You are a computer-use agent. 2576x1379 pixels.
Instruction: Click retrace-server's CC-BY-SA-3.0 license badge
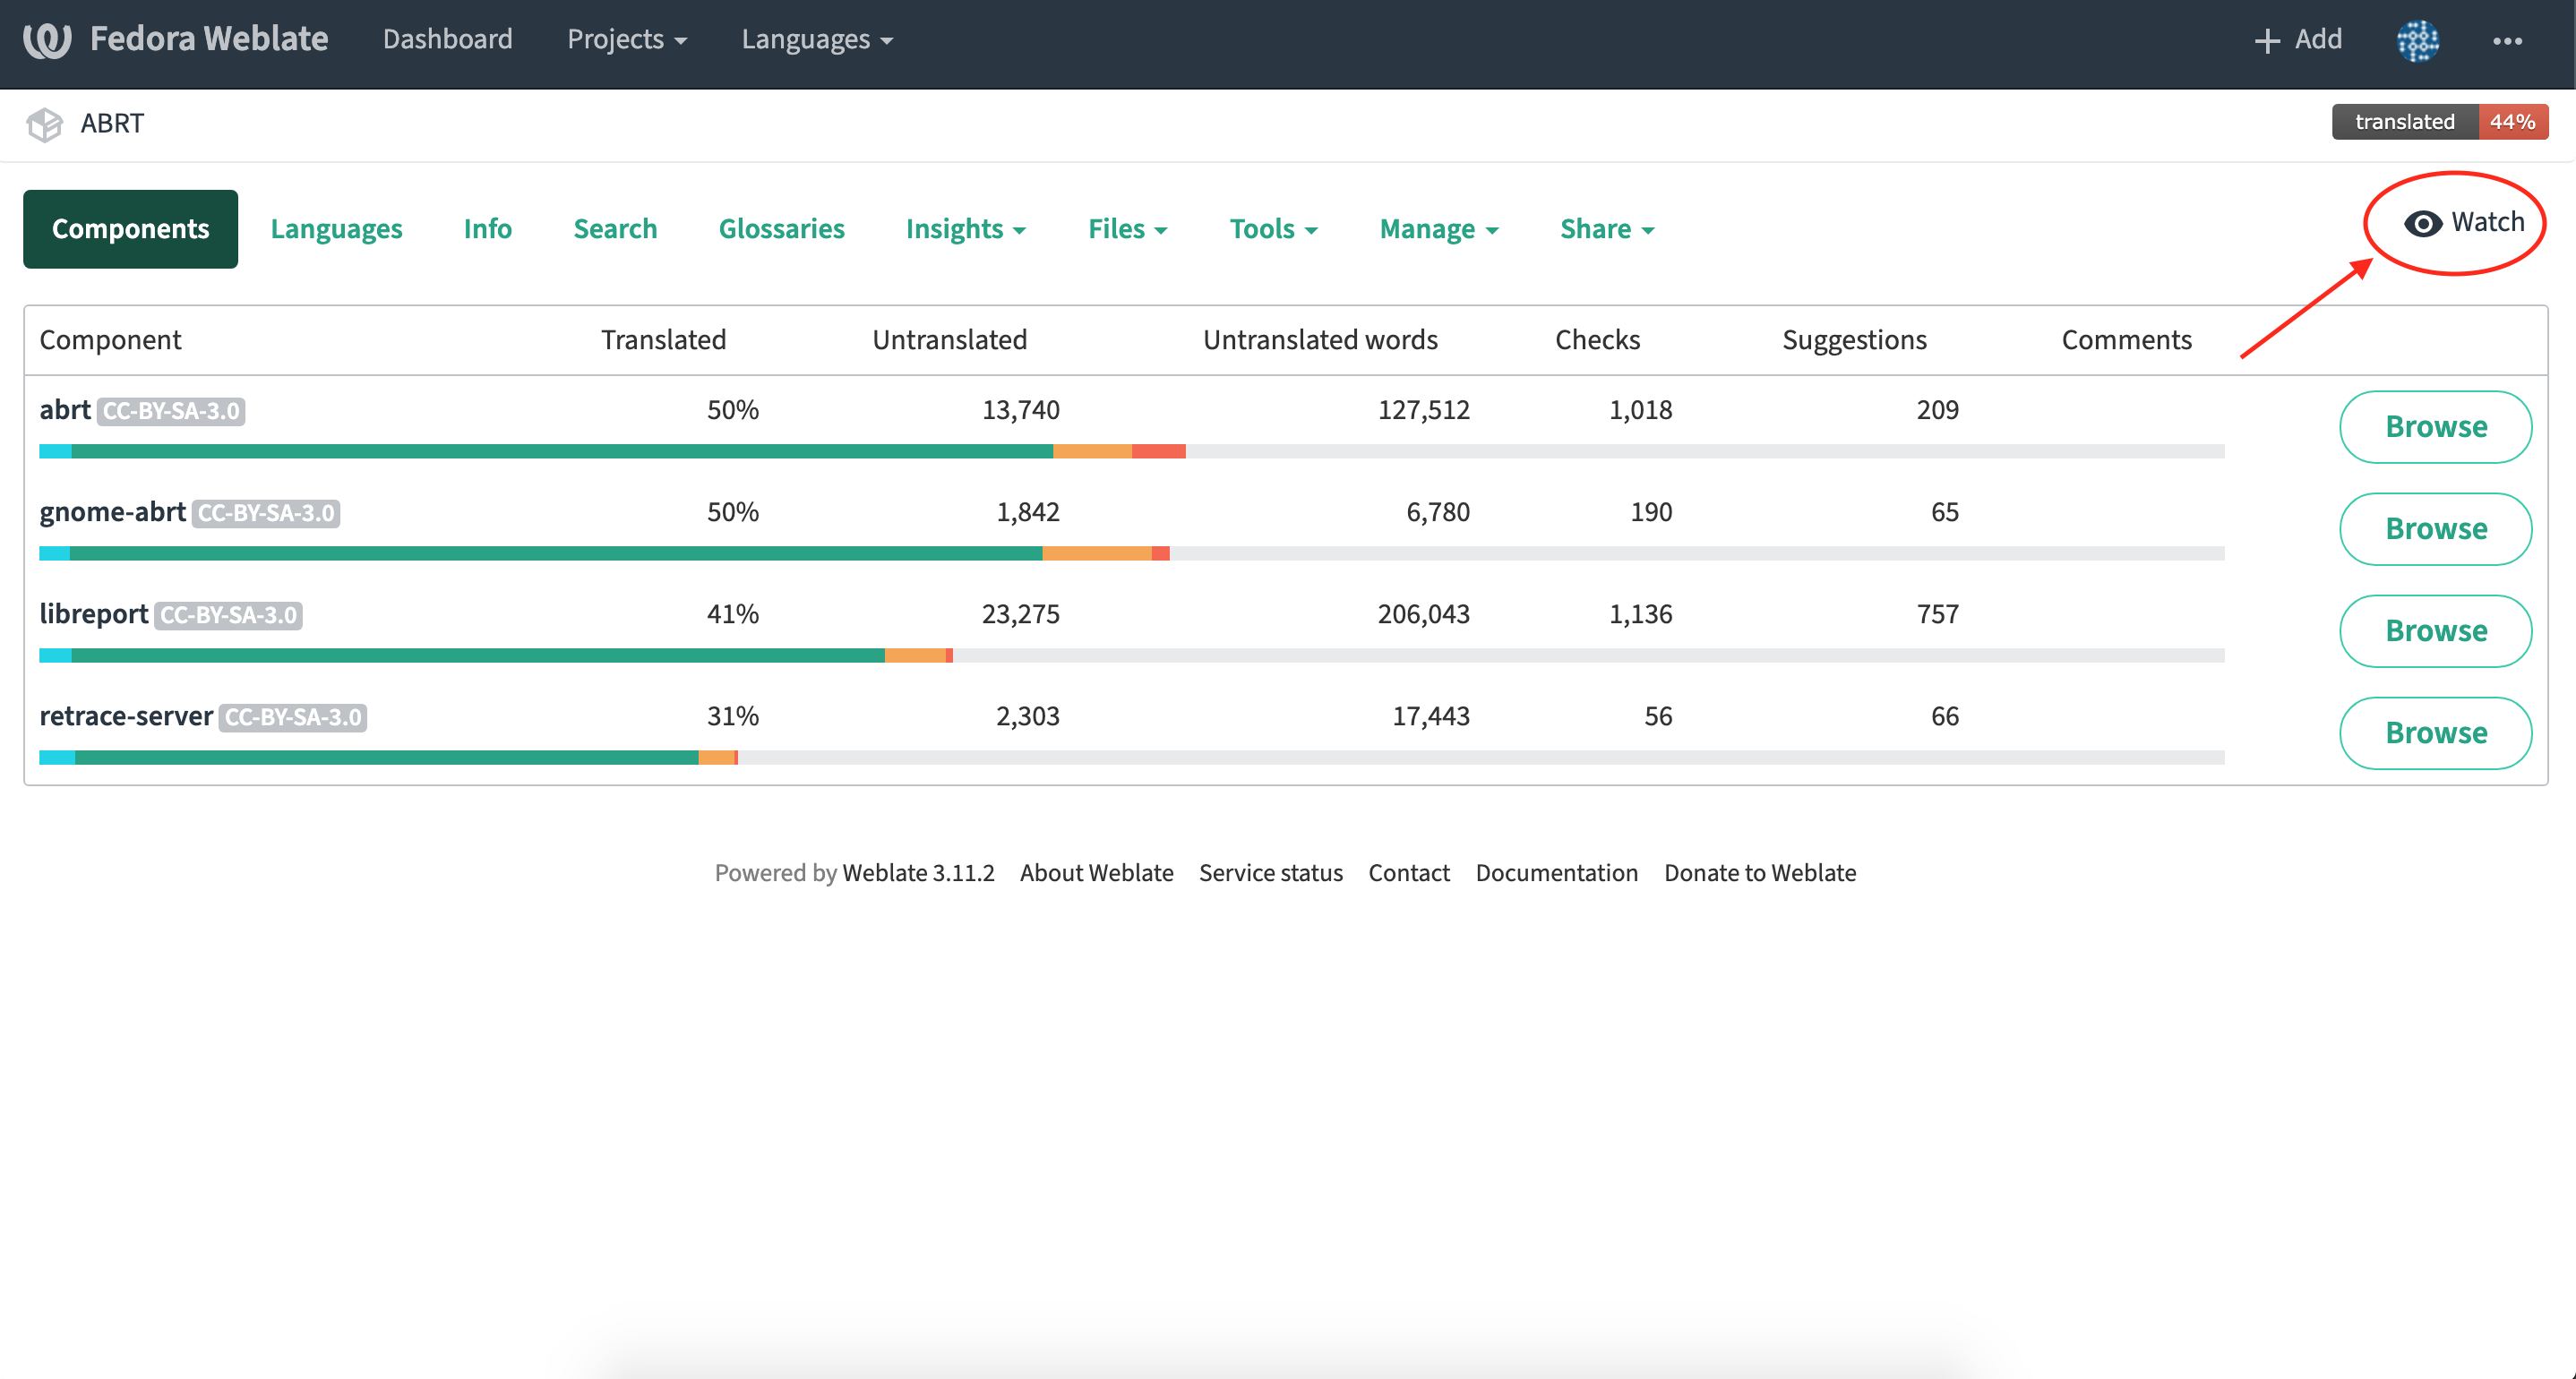(x=293, y=717)
